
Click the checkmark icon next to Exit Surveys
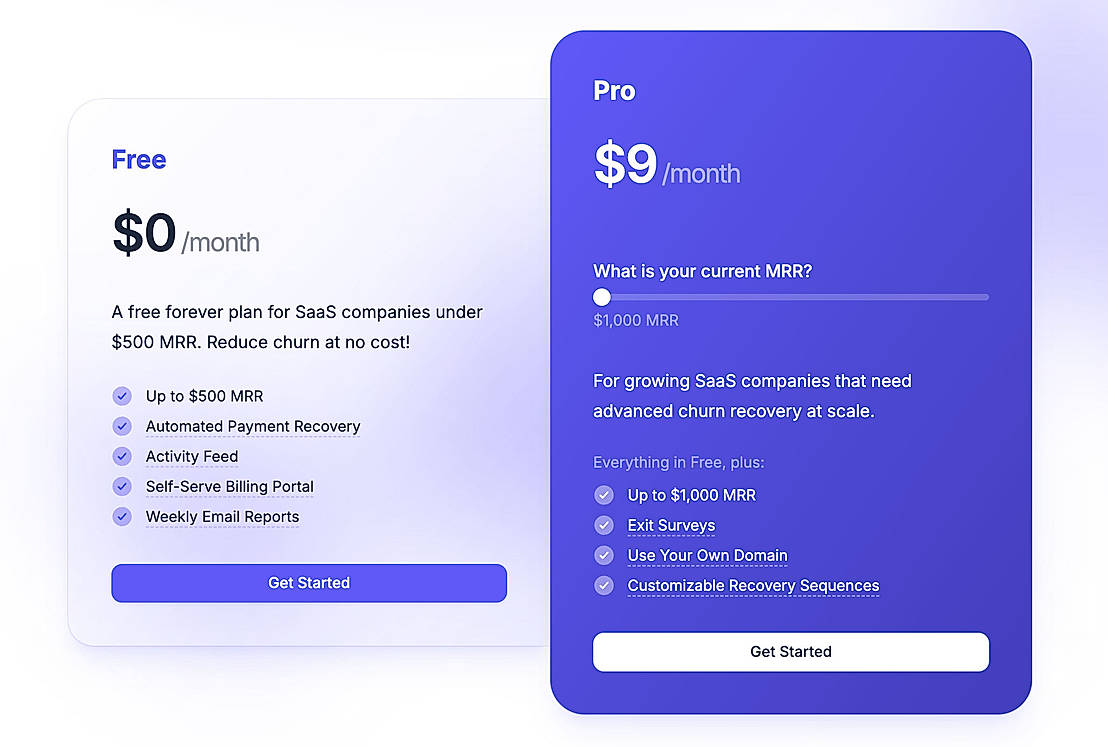pos(604,525)
